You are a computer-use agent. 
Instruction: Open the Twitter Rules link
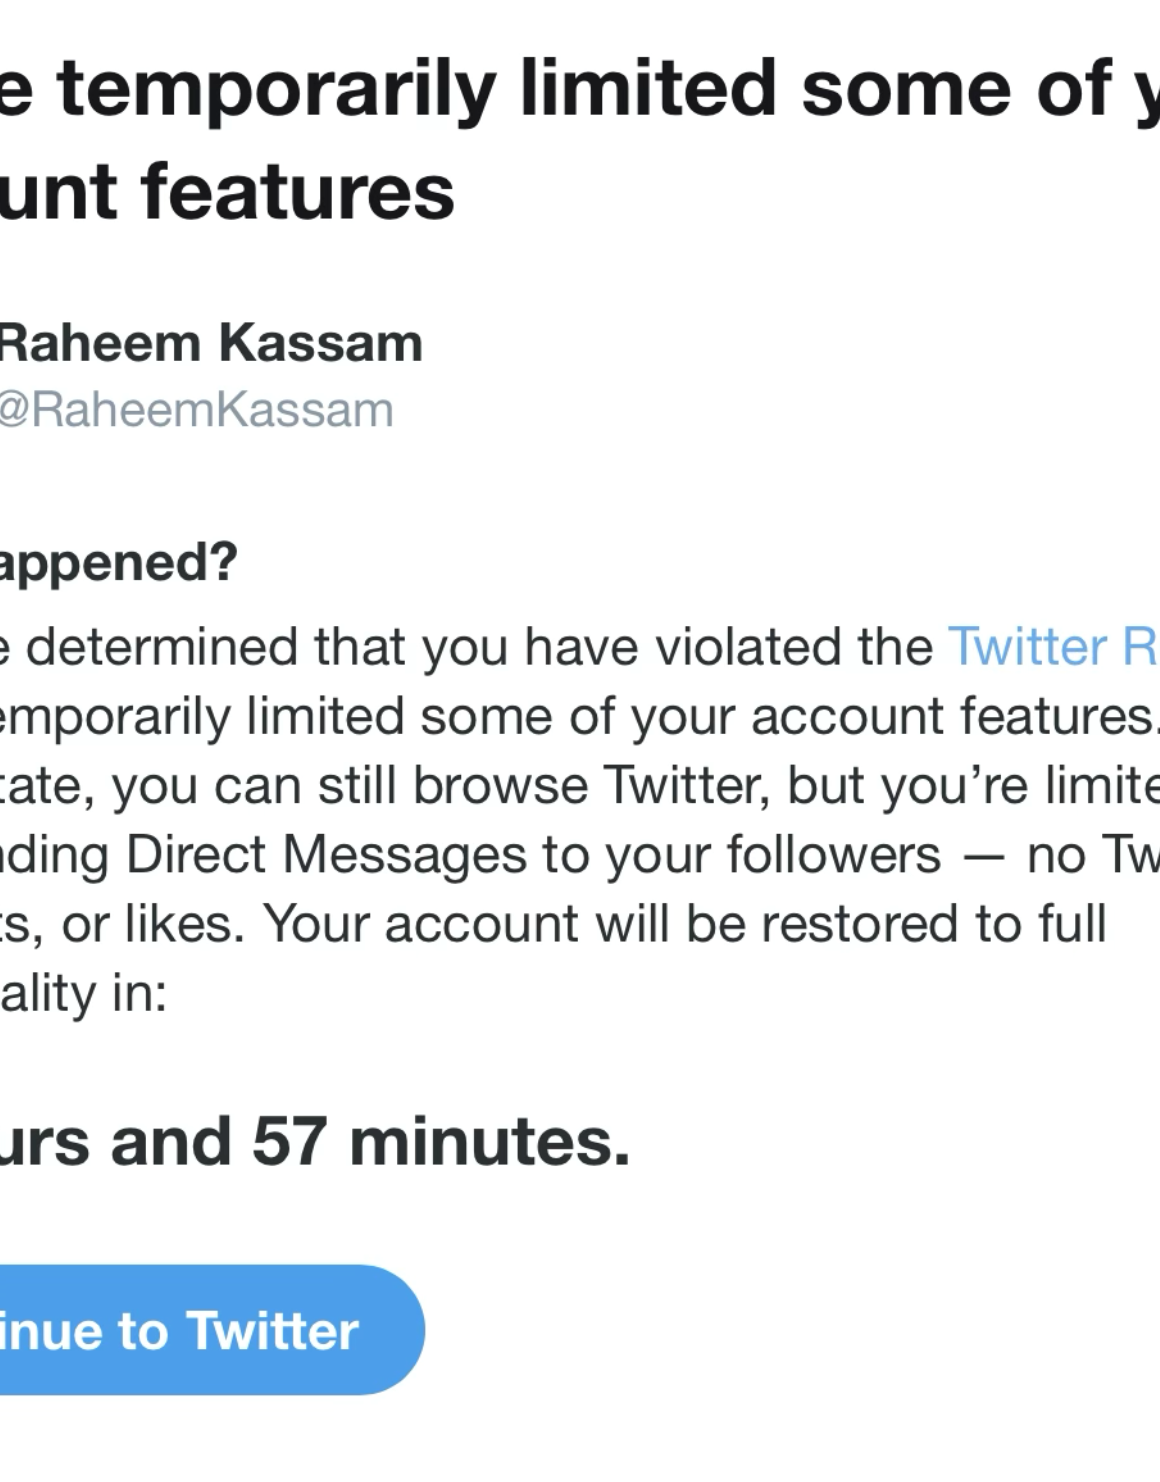pyautogui.click(x=1052, y=647)
